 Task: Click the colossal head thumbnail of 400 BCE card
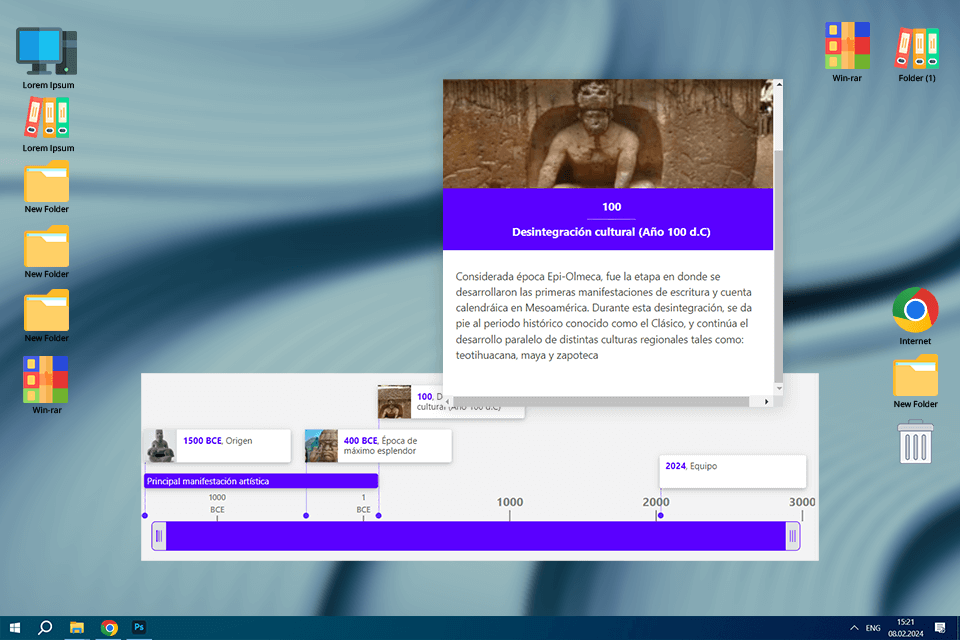321,446
